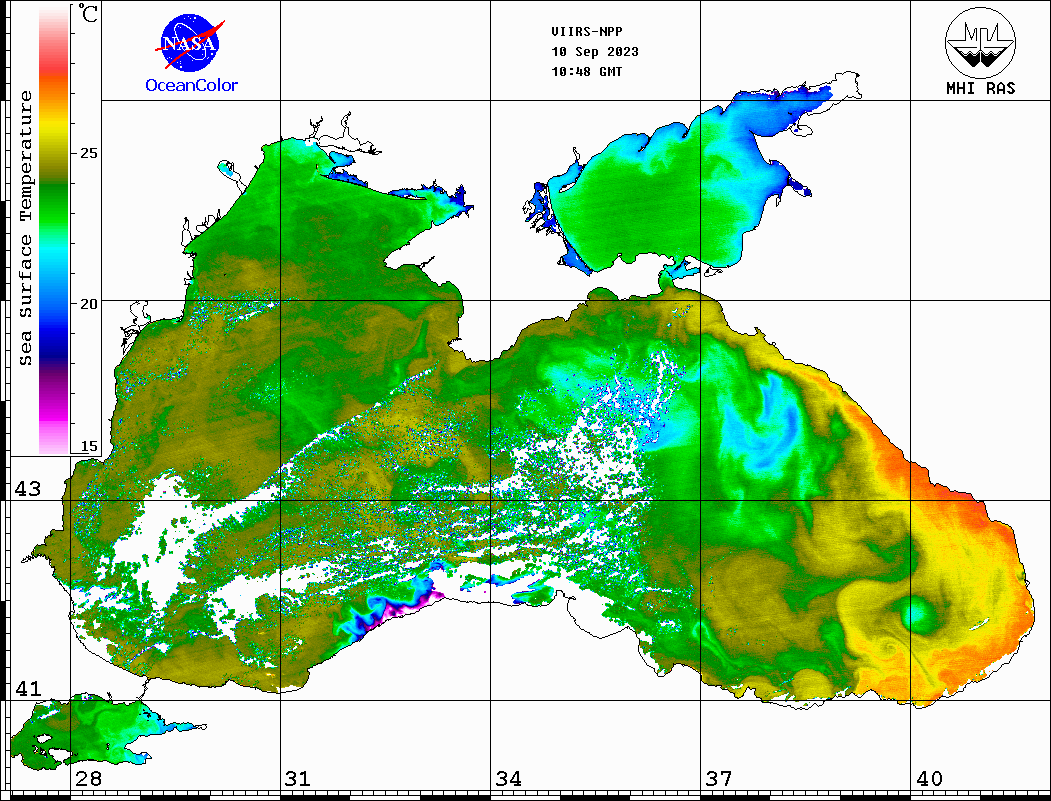Click latitude label 43
1051x801 pixels.
click(27, 489)
